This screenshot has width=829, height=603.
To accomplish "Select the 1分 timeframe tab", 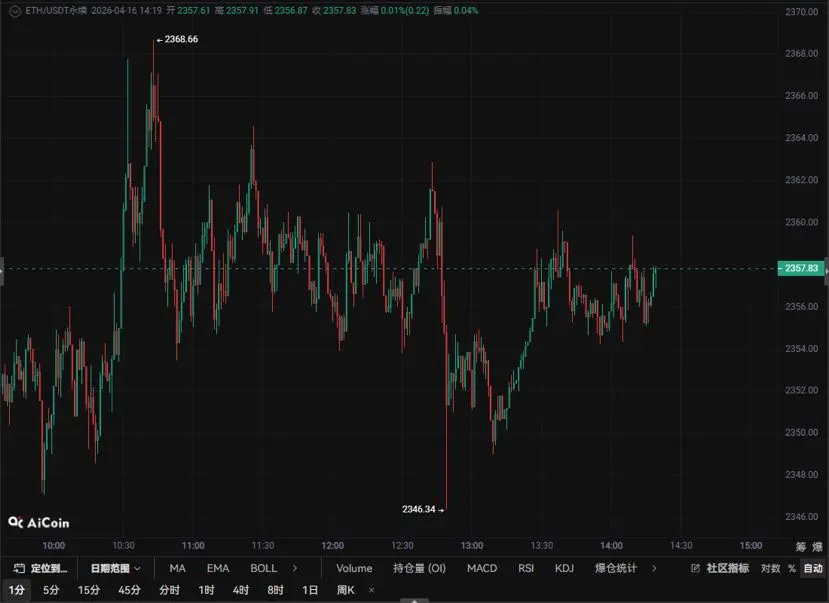I will [16, 590].
